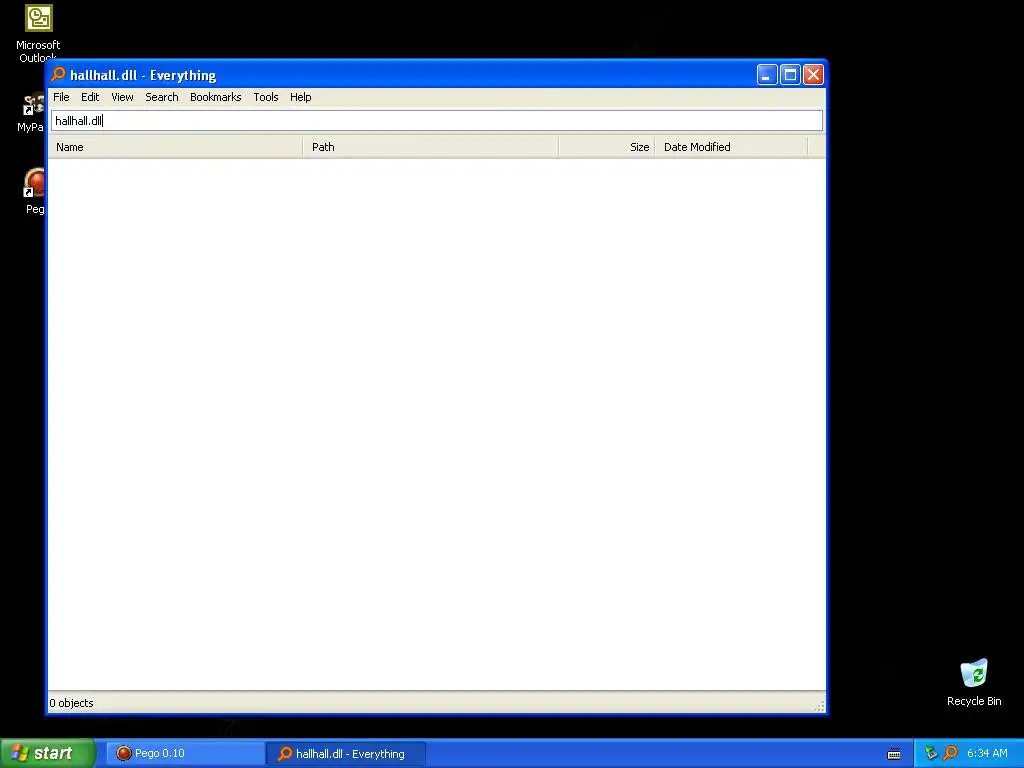Click the Everything magnifier icon in title bar
This screenshot has height=768, width=1024.
[x=59, y=74]
